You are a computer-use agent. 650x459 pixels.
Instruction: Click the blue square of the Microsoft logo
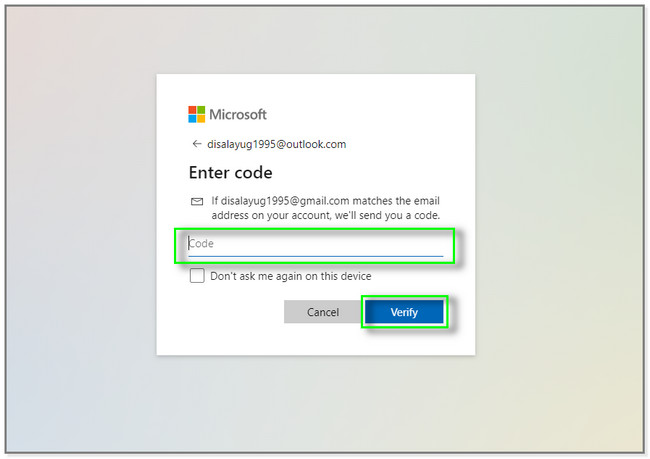[x=192, y=119]
